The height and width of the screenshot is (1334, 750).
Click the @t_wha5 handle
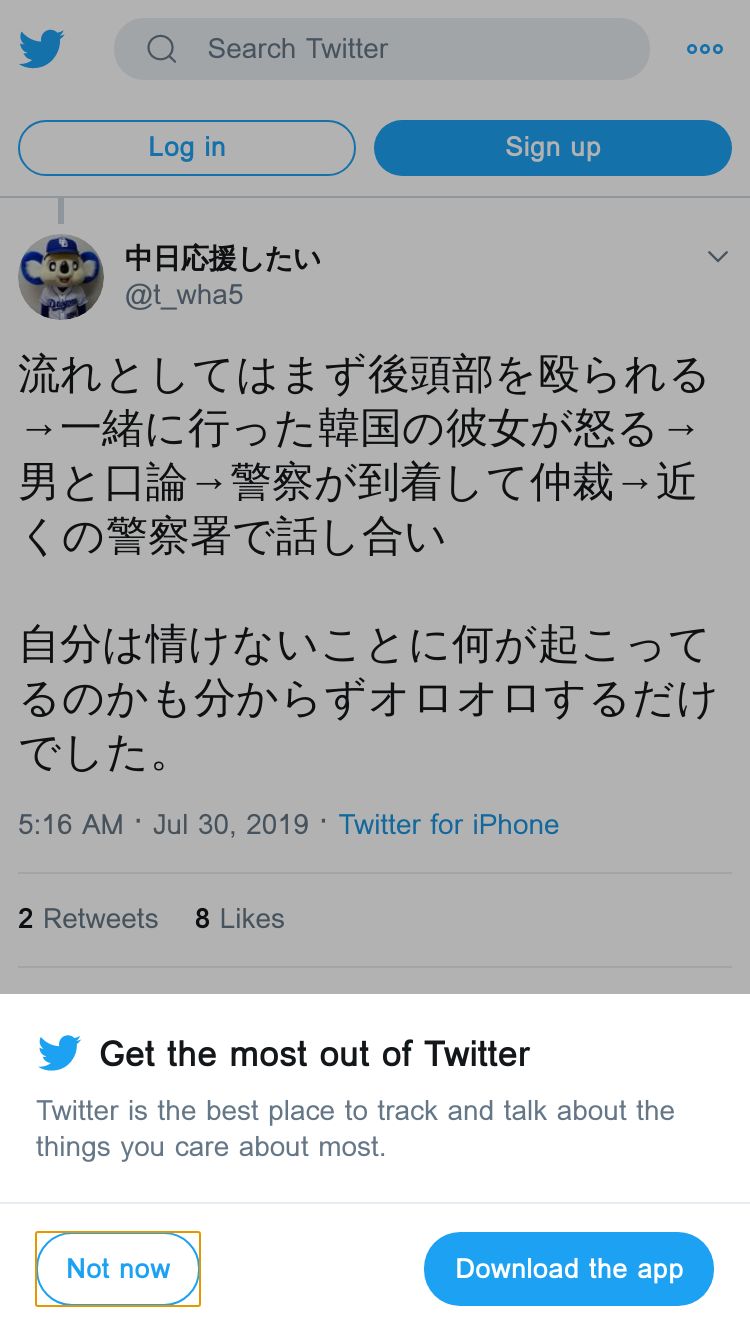tap(184, 296)
